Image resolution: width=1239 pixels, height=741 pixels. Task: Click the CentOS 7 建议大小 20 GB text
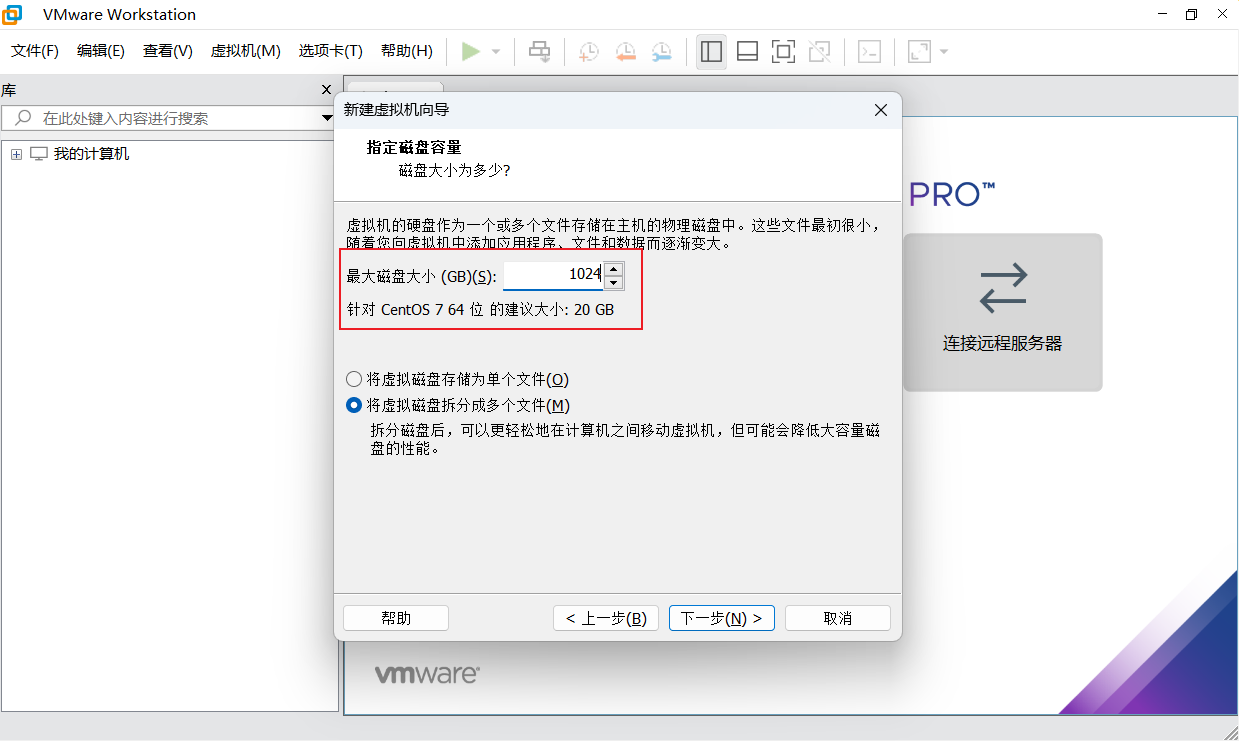[x=480, y=310]
